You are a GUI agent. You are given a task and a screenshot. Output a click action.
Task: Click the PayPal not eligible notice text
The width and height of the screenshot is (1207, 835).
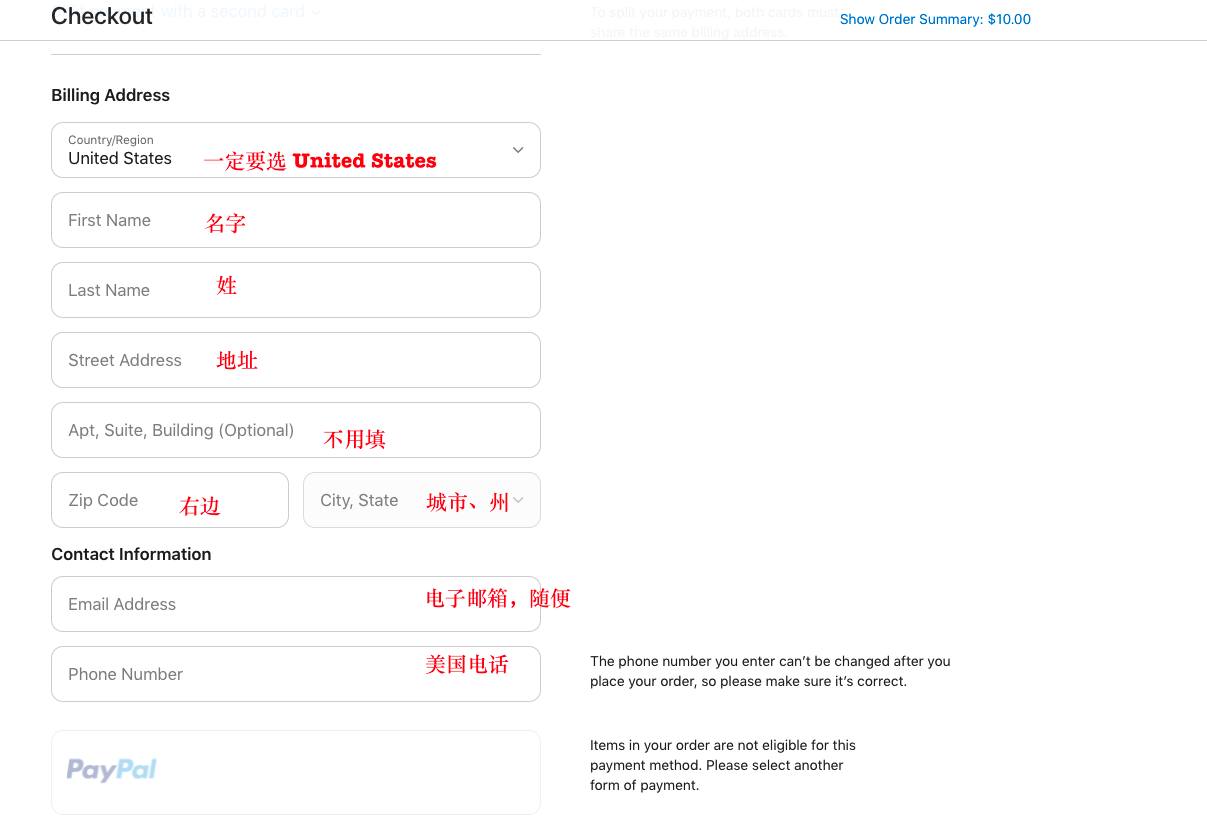(722, 765)
